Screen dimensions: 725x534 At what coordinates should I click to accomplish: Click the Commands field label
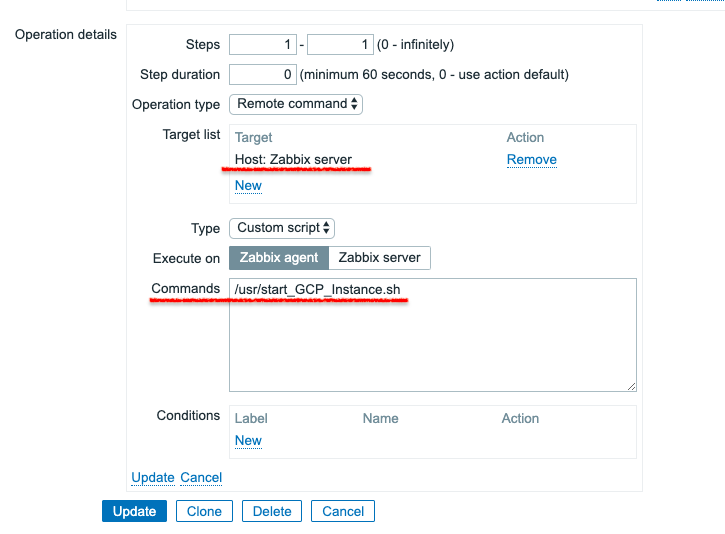186,288
